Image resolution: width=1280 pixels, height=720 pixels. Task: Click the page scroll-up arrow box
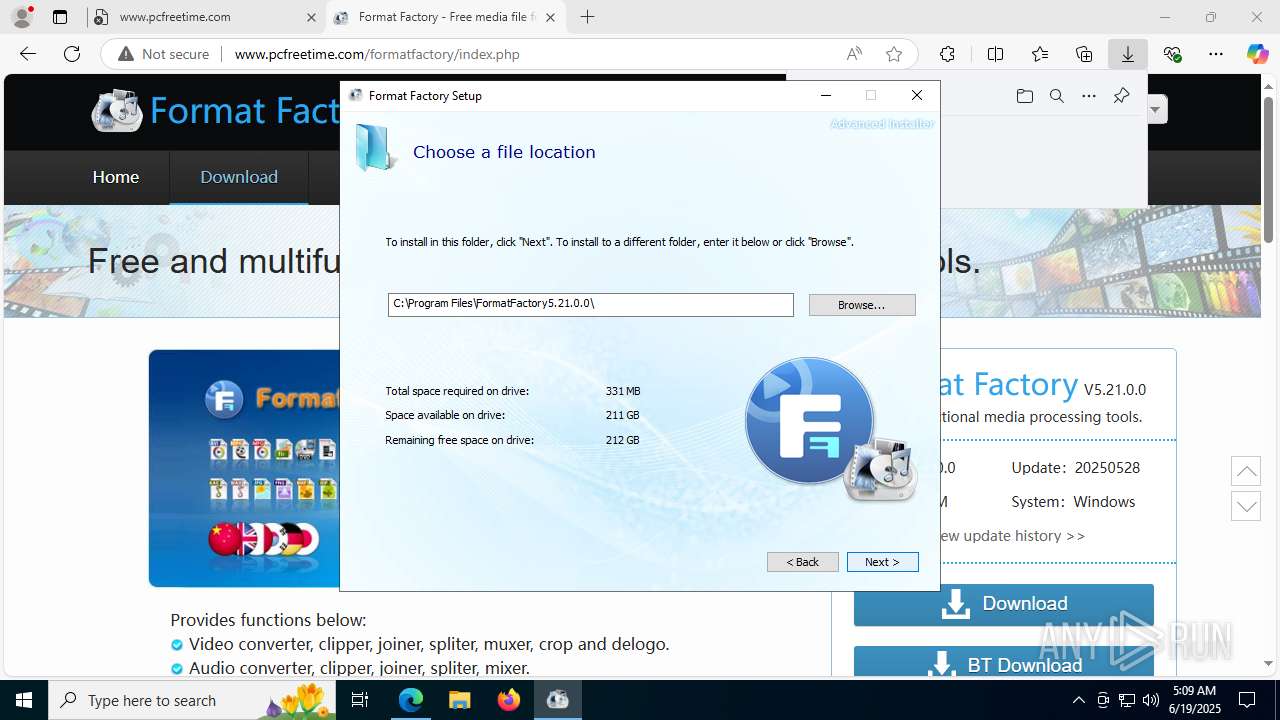point(1246,471)
